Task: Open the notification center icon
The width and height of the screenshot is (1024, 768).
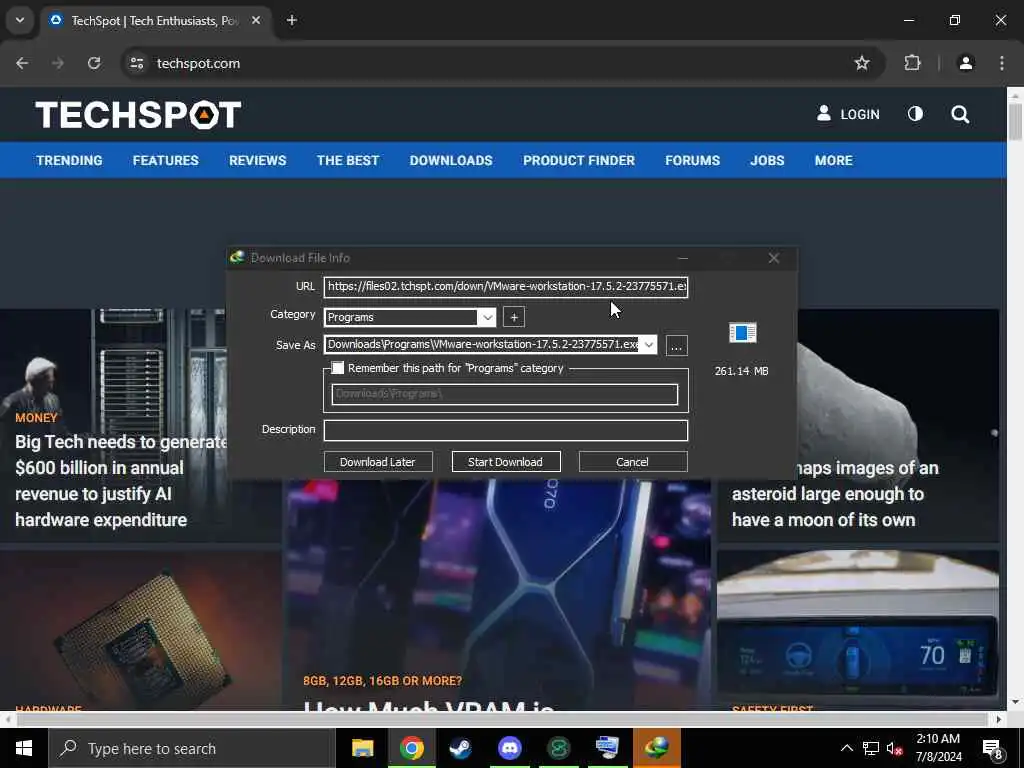Action: pyautogui.click(x=992, y=749)
